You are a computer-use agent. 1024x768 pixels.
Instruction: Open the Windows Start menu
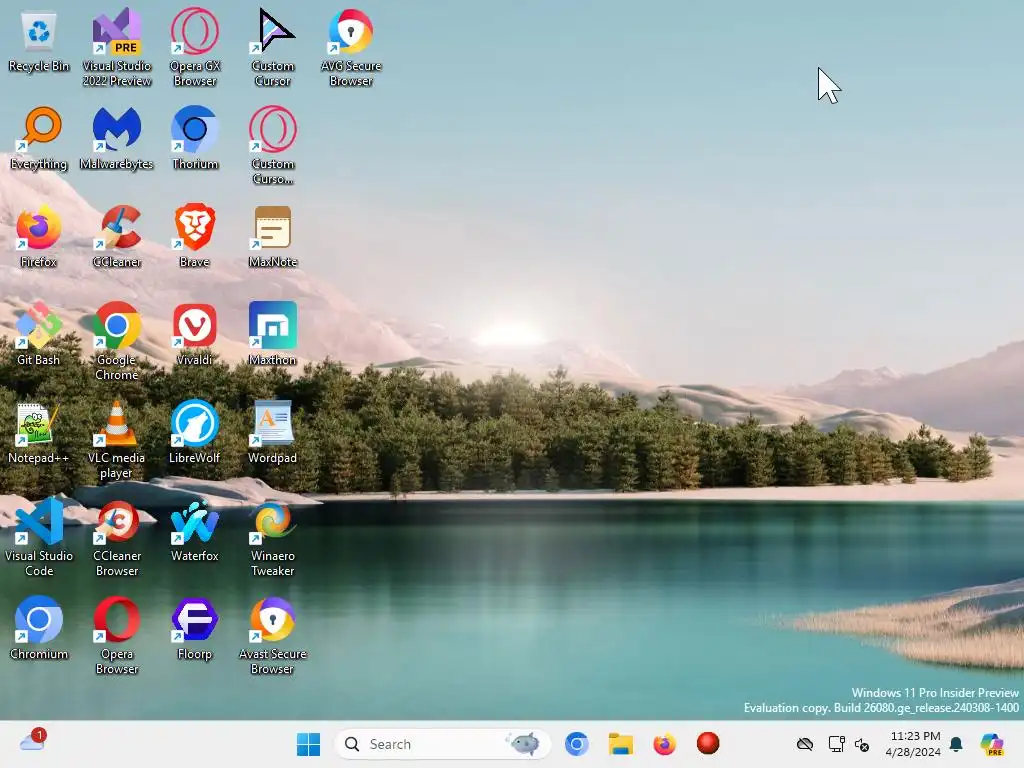[308, 744]
